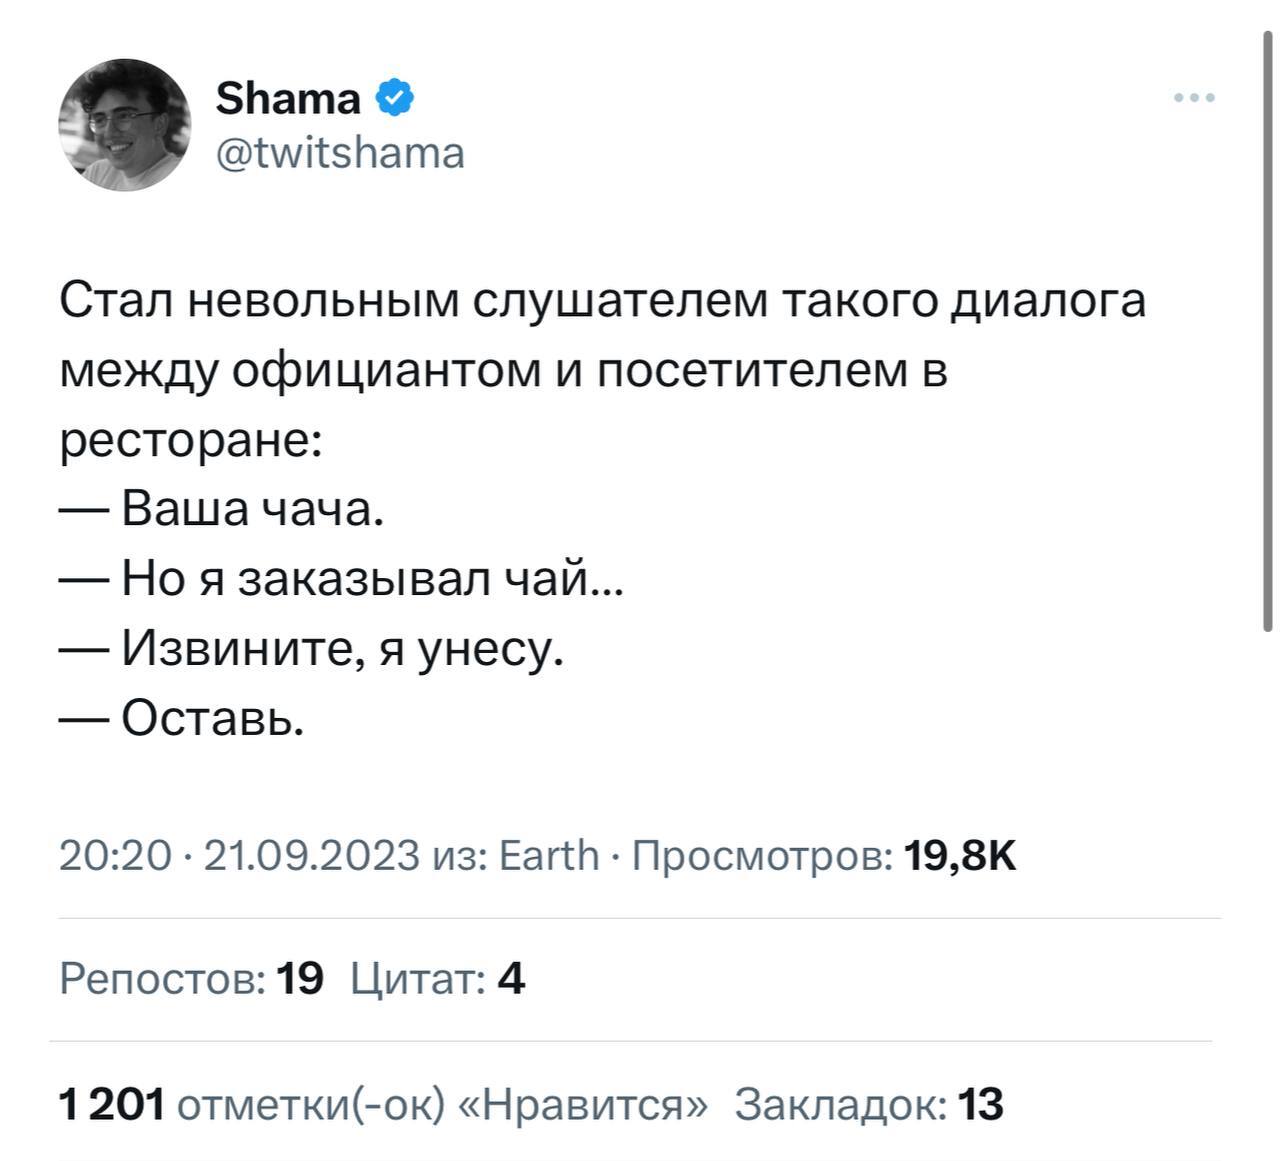This screenshot has width=1280, height=1161.
Task: Click the vertical scrollbar on the right
Action: (1267, 330)
